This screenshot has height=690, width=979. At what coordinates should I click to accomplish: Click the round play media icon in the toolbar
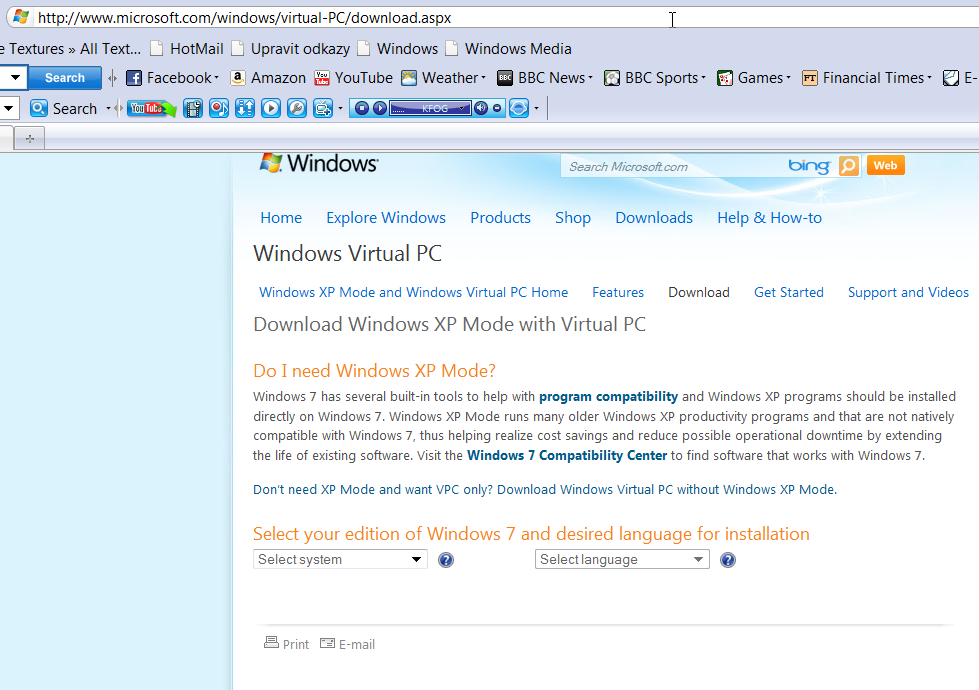click(271, 109)
